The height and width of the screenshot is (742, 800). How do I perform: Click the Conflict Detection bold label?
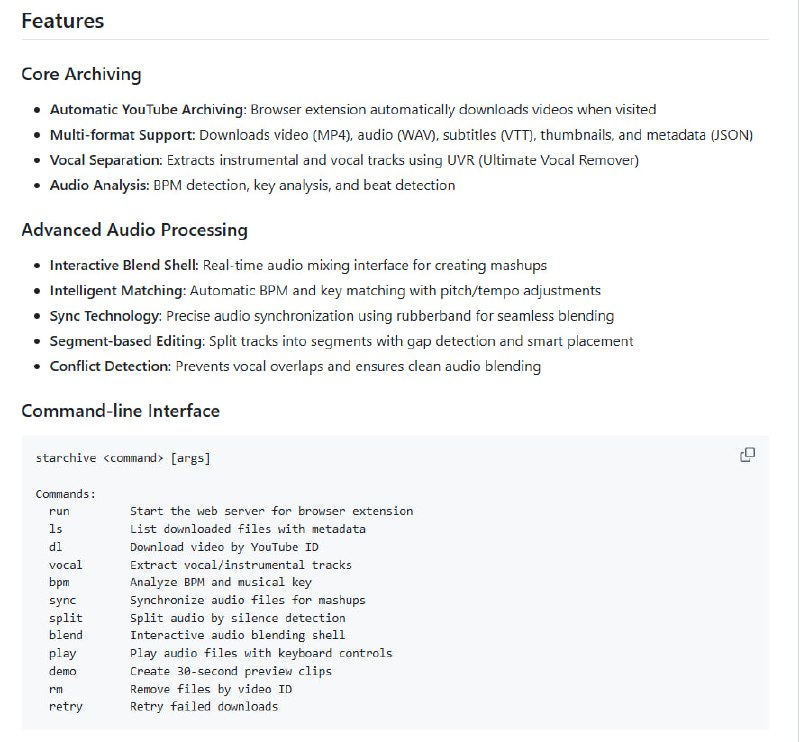coord(111,366)
